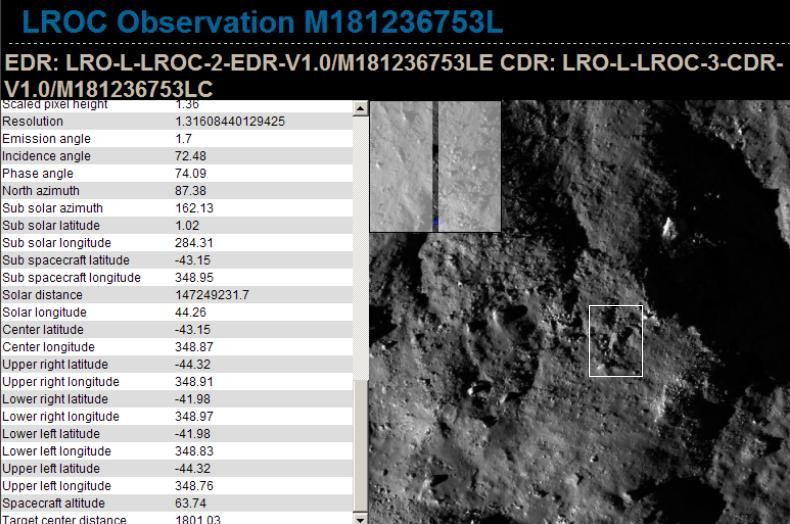Screen dimensions: 790x524
Task: Click the metadata table scrollbar thumb
Action: [x=361, y=445]
